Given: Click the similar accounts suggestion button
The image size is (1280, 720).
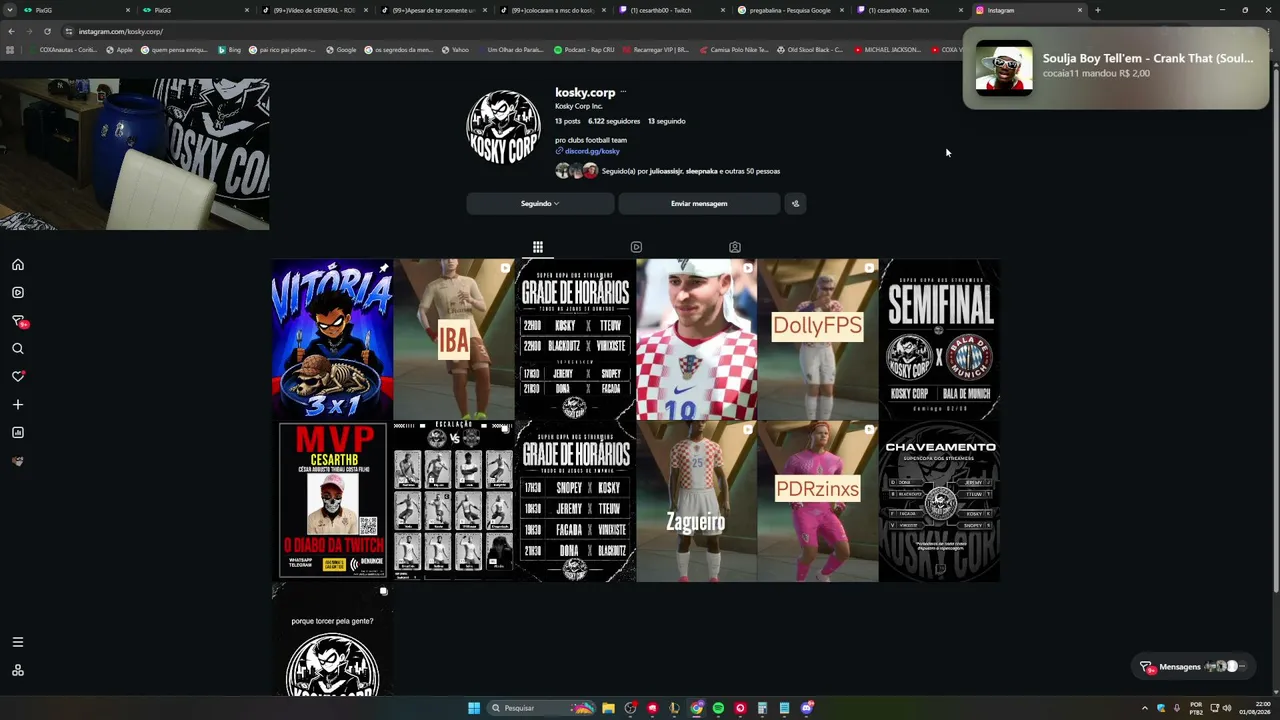Looking at the screenshot, I should pos(795,204).
